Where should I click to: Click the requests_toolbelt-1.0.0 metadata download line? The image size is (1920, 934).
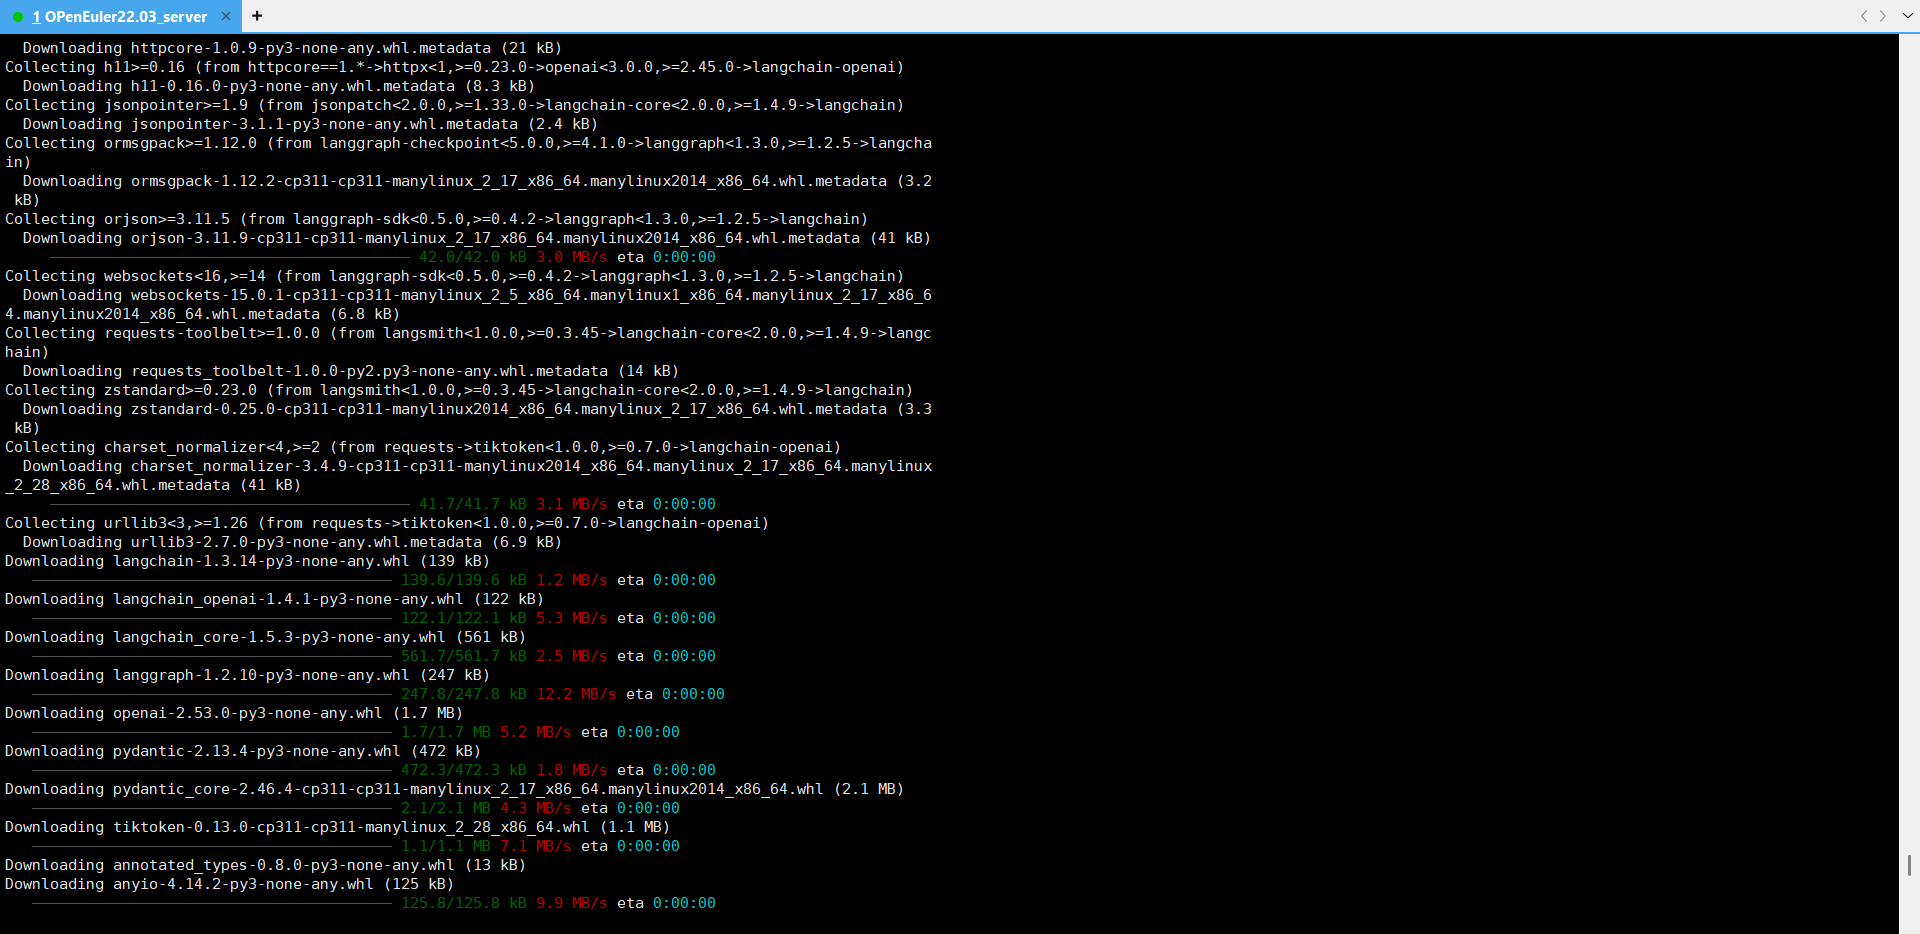351,371
